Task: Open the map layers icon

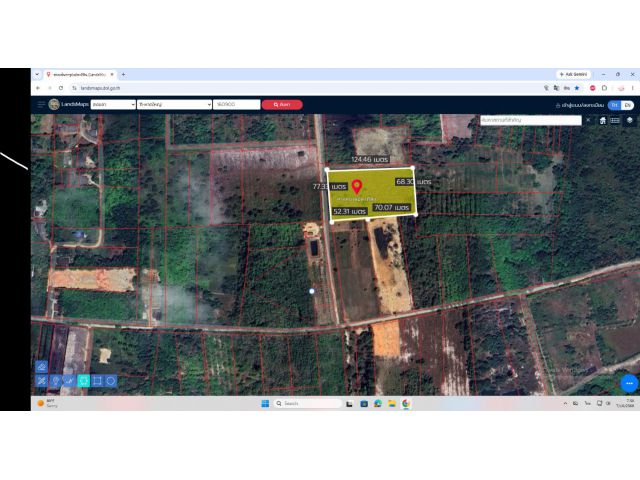Action: 630,120
